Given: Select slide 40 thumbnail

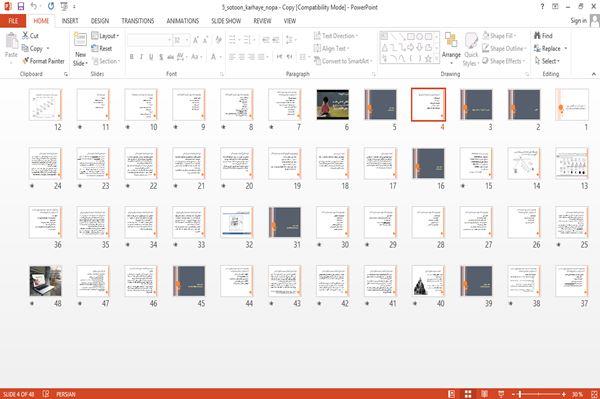Looking at the screenshot, I should click(428, 281).
